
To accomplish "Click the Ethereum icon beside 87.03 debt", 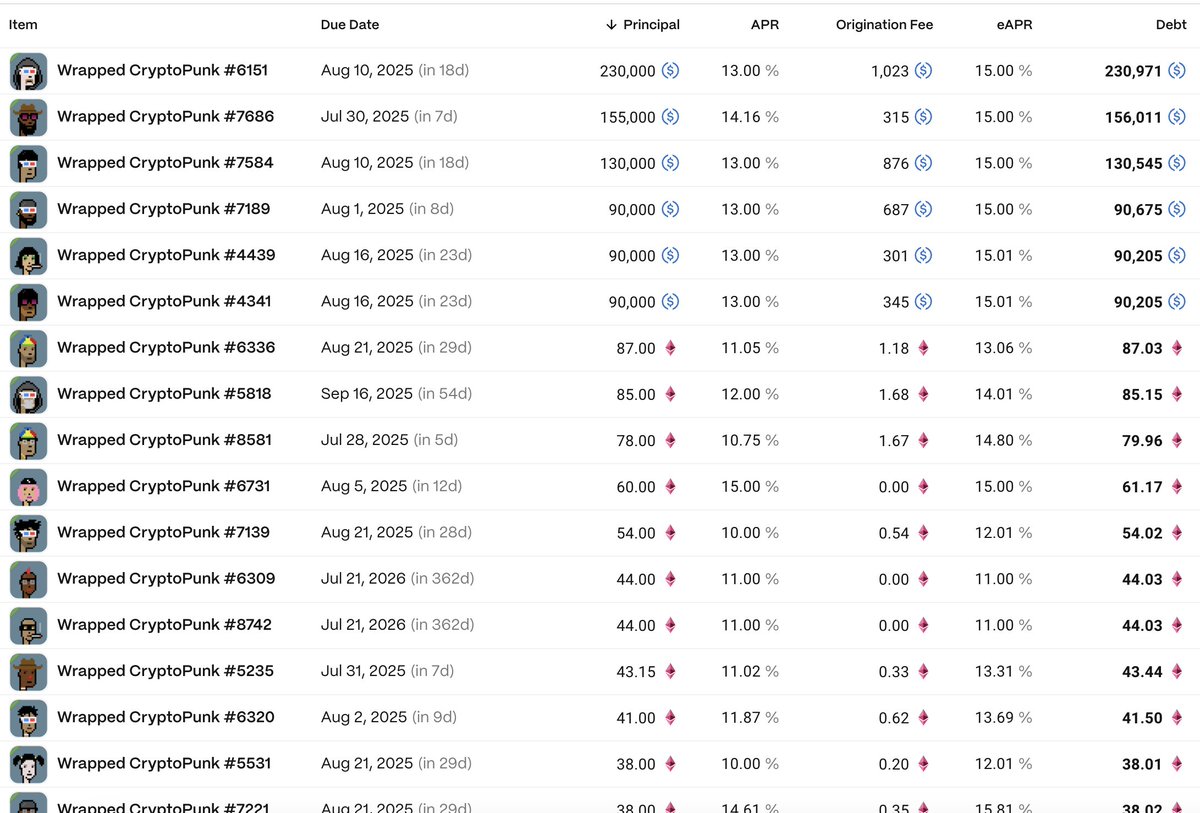I will 1177,348.
